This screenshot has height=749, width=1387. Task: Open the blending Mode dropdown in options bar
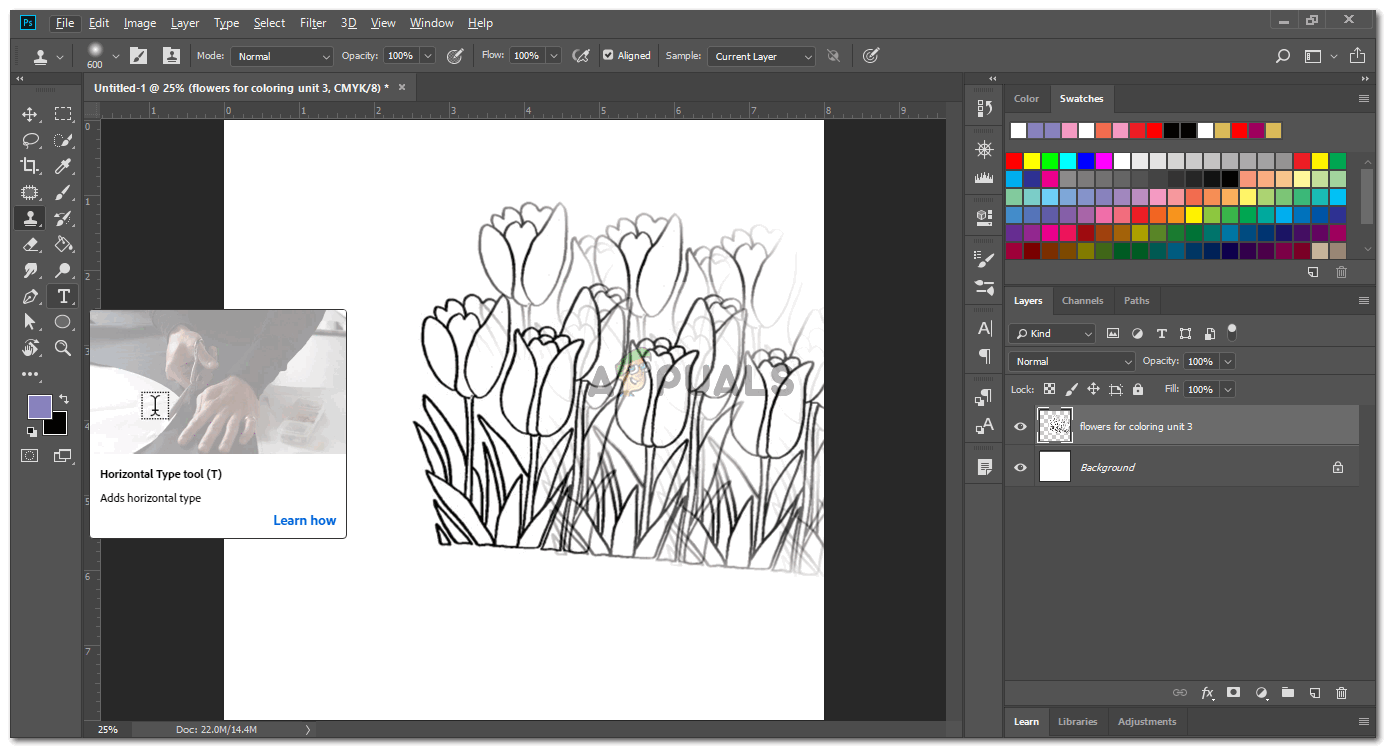[x=281, y=57]
